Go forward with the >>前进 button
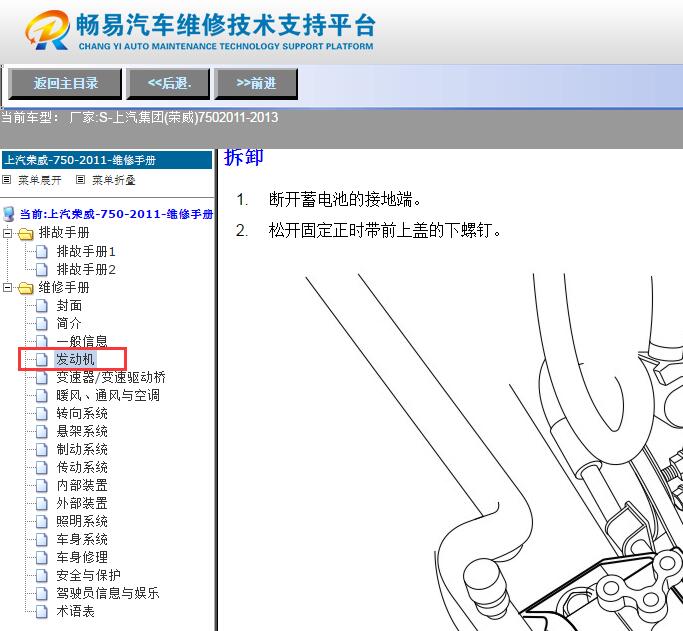Image resolution: width=683 pixels, height=631 pixels. click(256, 84)
